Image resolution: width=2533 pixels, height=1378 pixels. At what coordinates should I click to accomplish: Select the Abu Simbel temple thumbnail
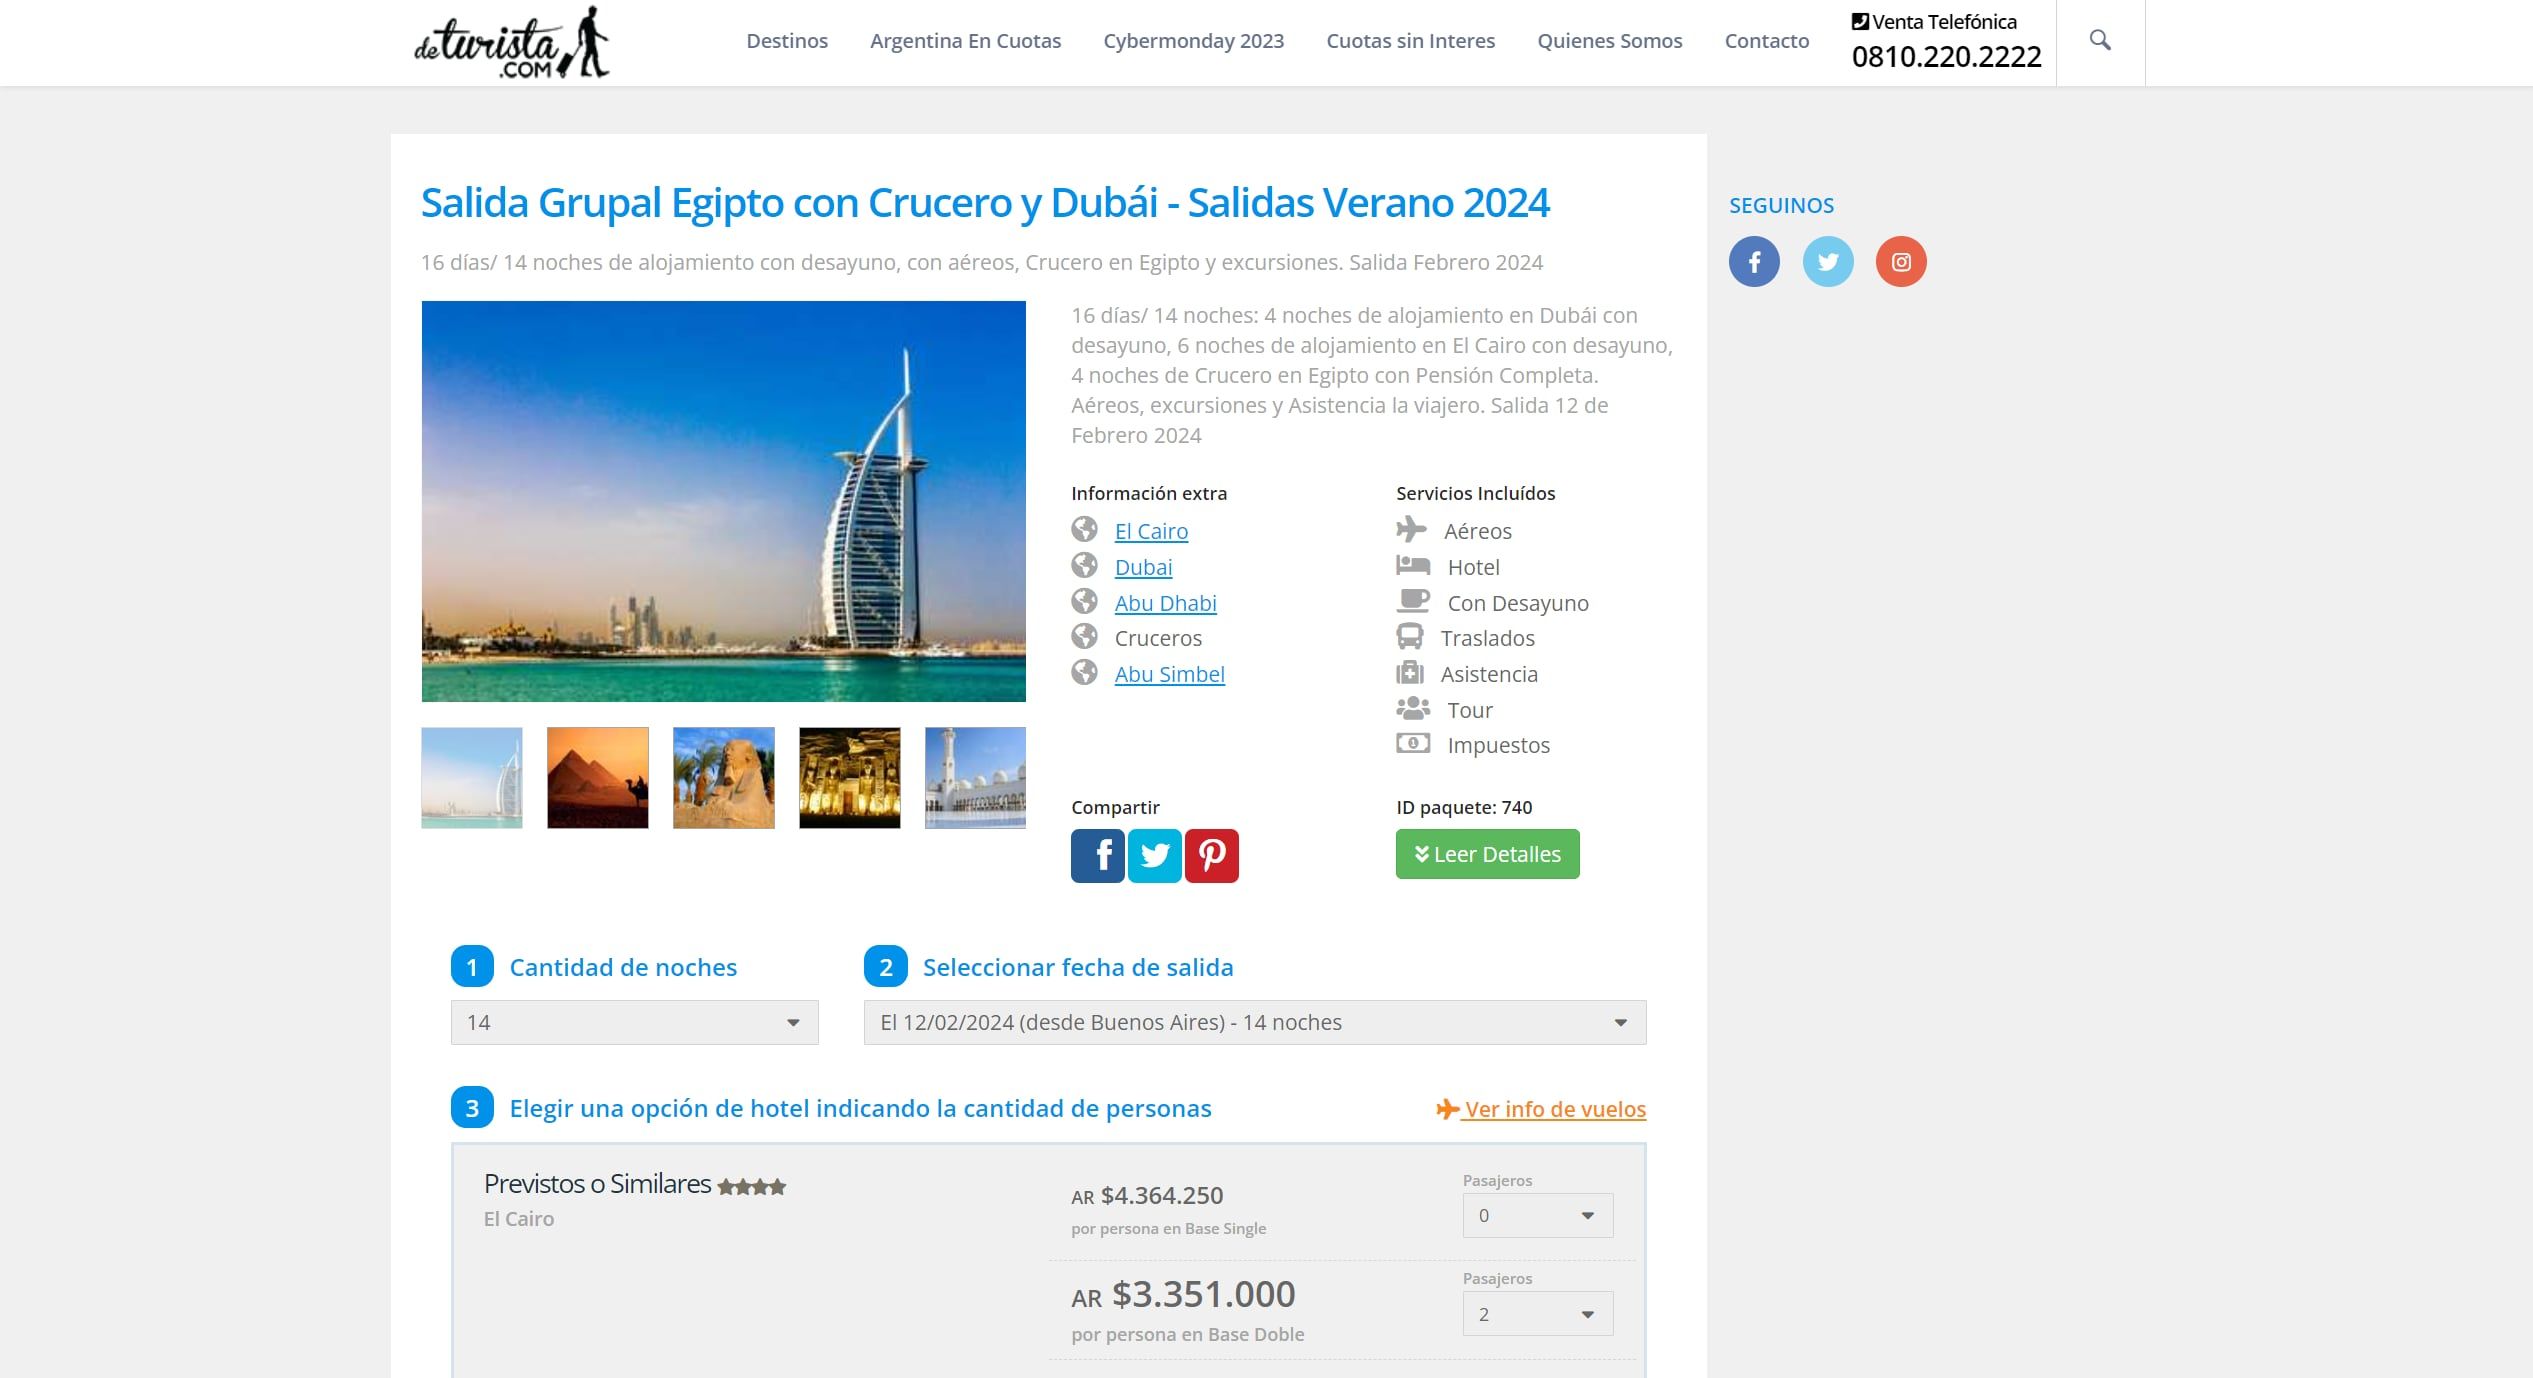tap(850, 778)
